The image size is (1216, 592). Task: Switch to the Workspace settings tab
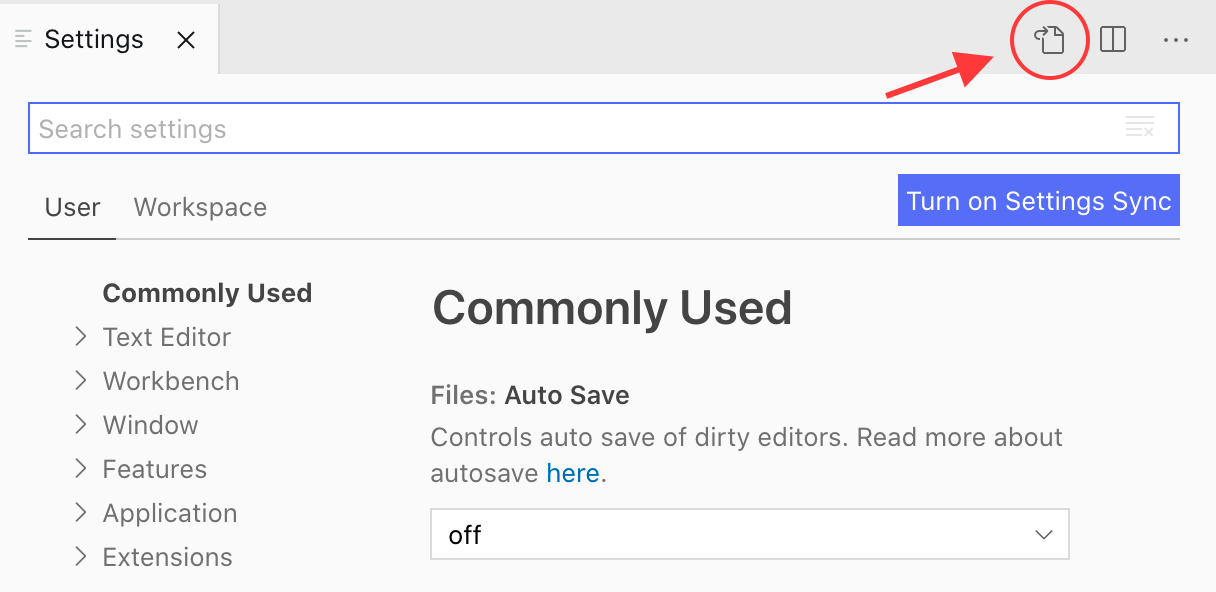[200, 208]
